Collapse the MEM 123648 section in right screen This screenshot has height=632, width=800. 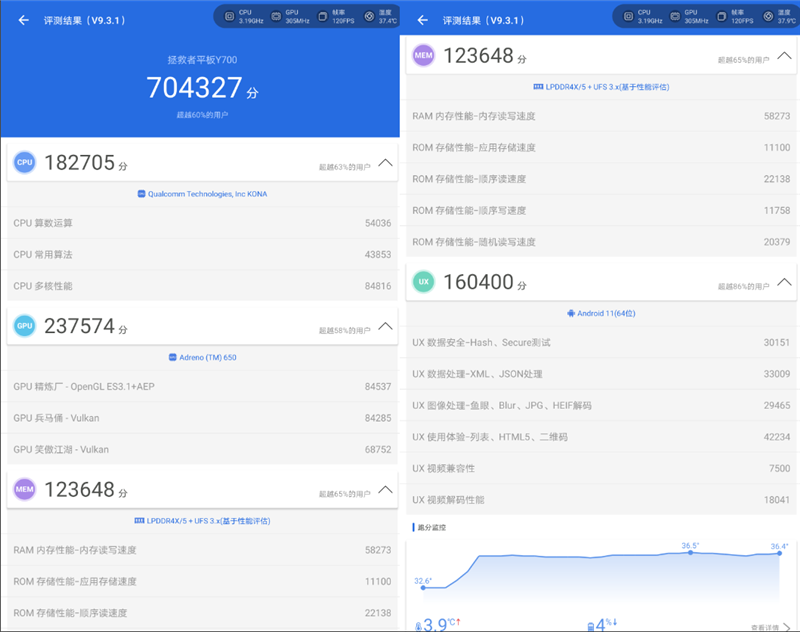point(784,56)
